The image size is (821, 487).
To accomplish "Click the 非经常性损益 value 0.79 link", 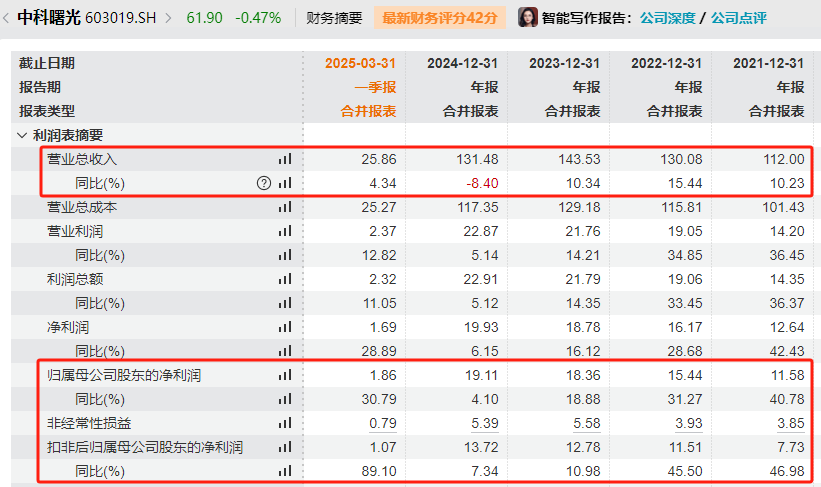I will click(x=383, y=423).
